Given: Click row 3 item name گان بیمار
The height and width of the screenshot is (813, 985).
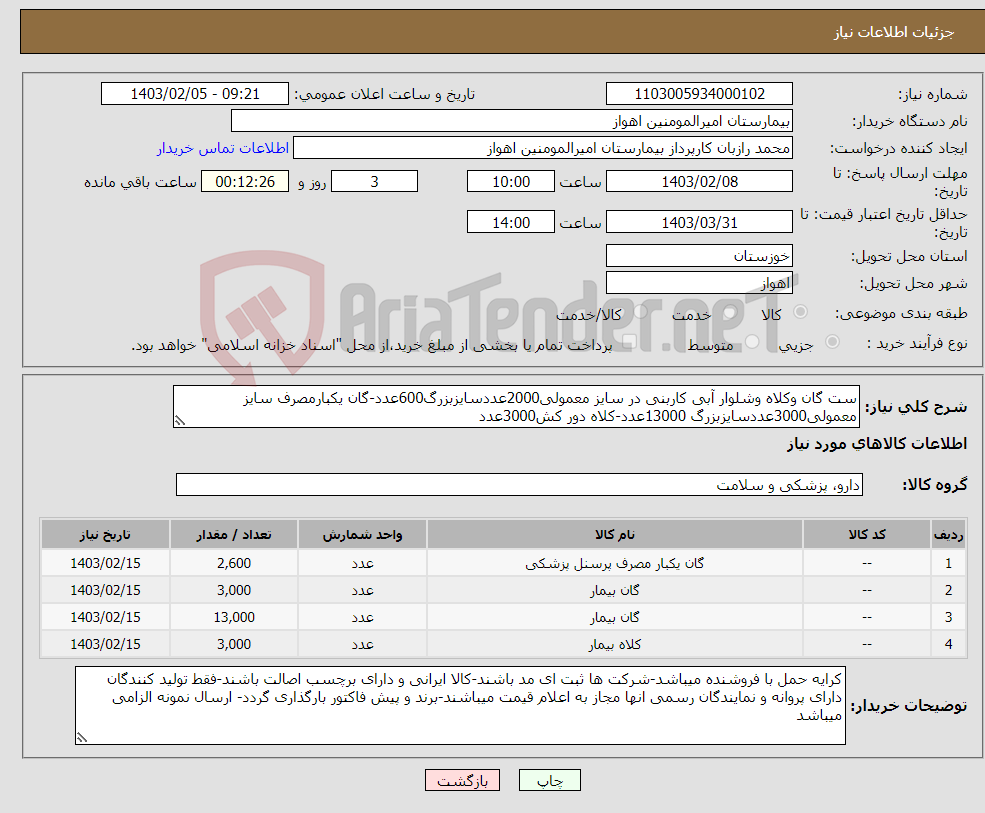Looking at the screenshot, I should (x=614, y=618).
